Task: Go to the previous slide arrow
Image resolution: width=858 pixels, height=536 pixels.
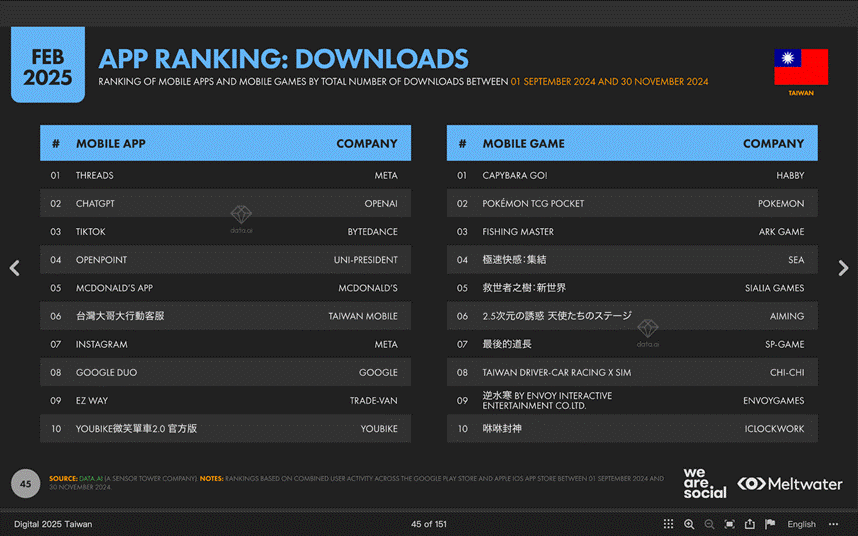Action: coord(15,268)
